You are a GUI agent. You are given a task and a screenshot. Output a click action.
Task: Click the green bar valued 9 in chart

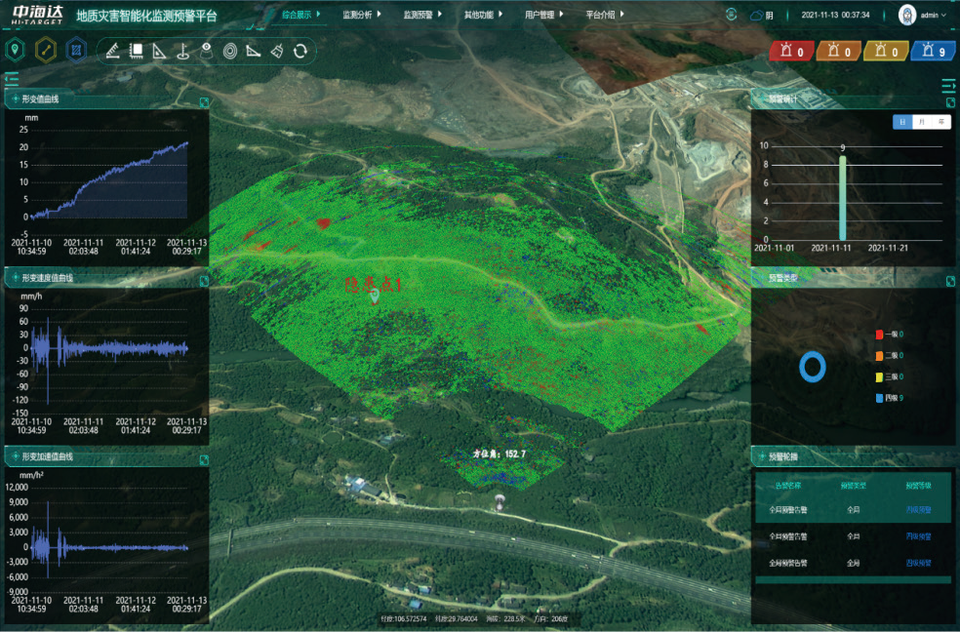[842, 198]
